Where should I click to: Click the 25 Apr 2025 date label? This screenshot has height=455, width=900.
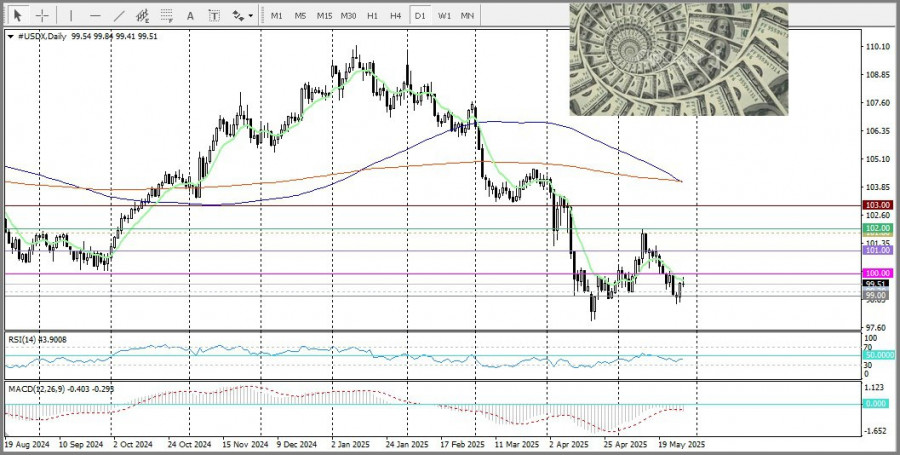click(x=623, y=445)
